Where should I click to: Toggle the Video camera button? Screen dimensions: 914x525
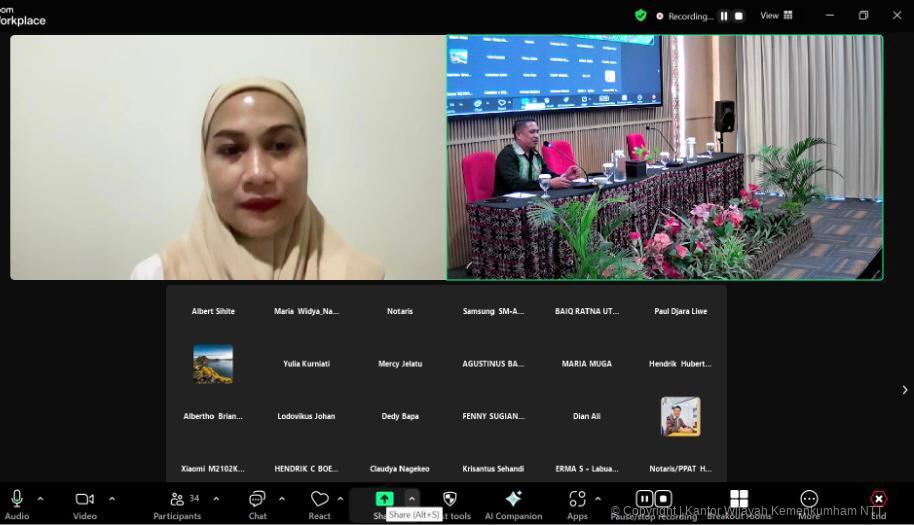[x=85, y=499]
